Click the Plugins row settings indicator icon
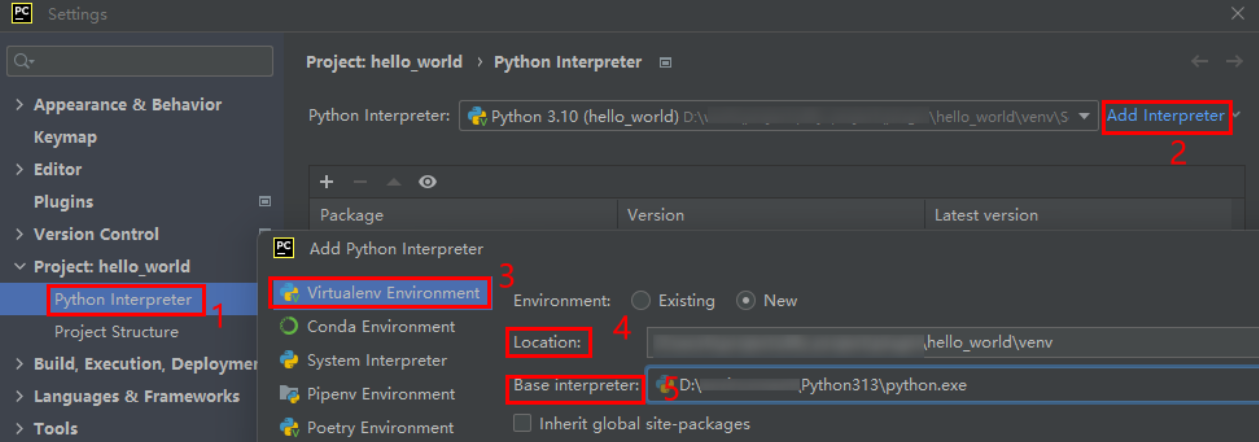 [x=265, y=202]
